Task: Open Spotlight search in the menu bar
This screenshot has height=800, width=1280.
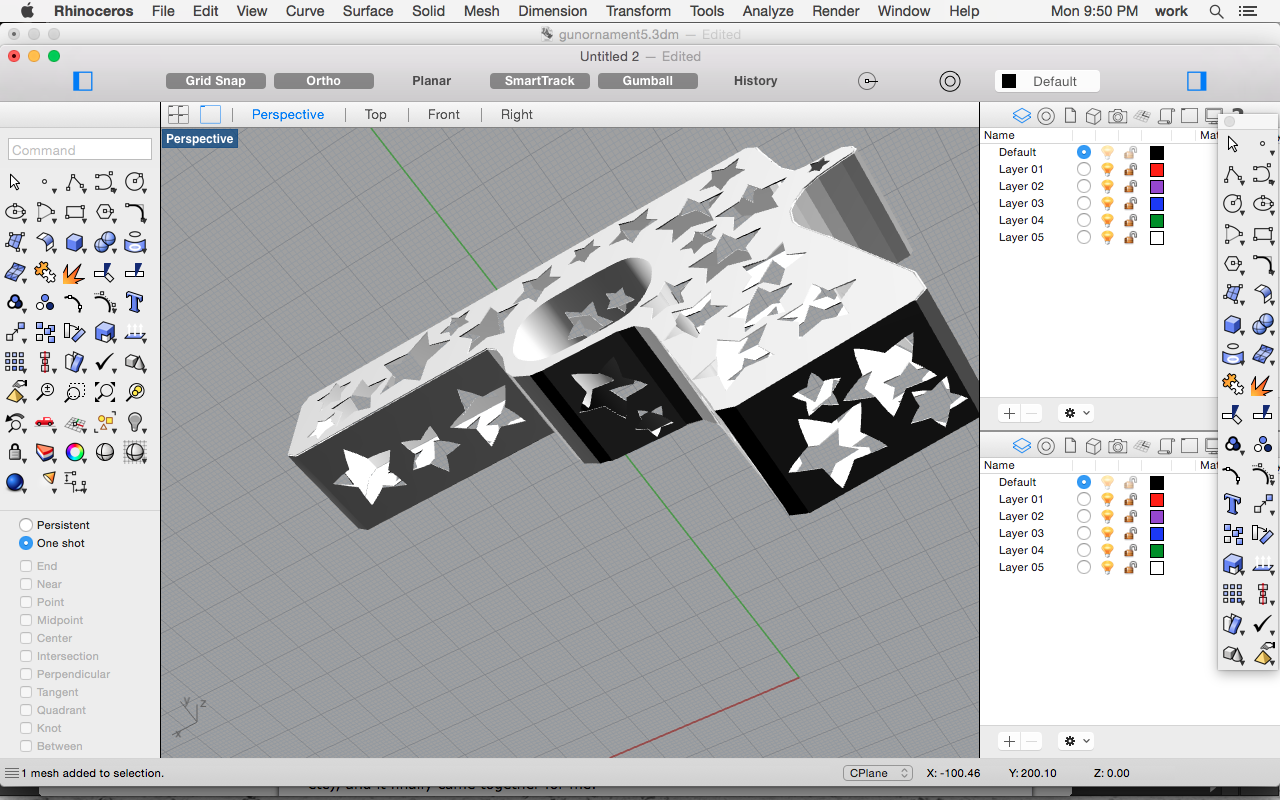Action: (x=1216, y=11)
